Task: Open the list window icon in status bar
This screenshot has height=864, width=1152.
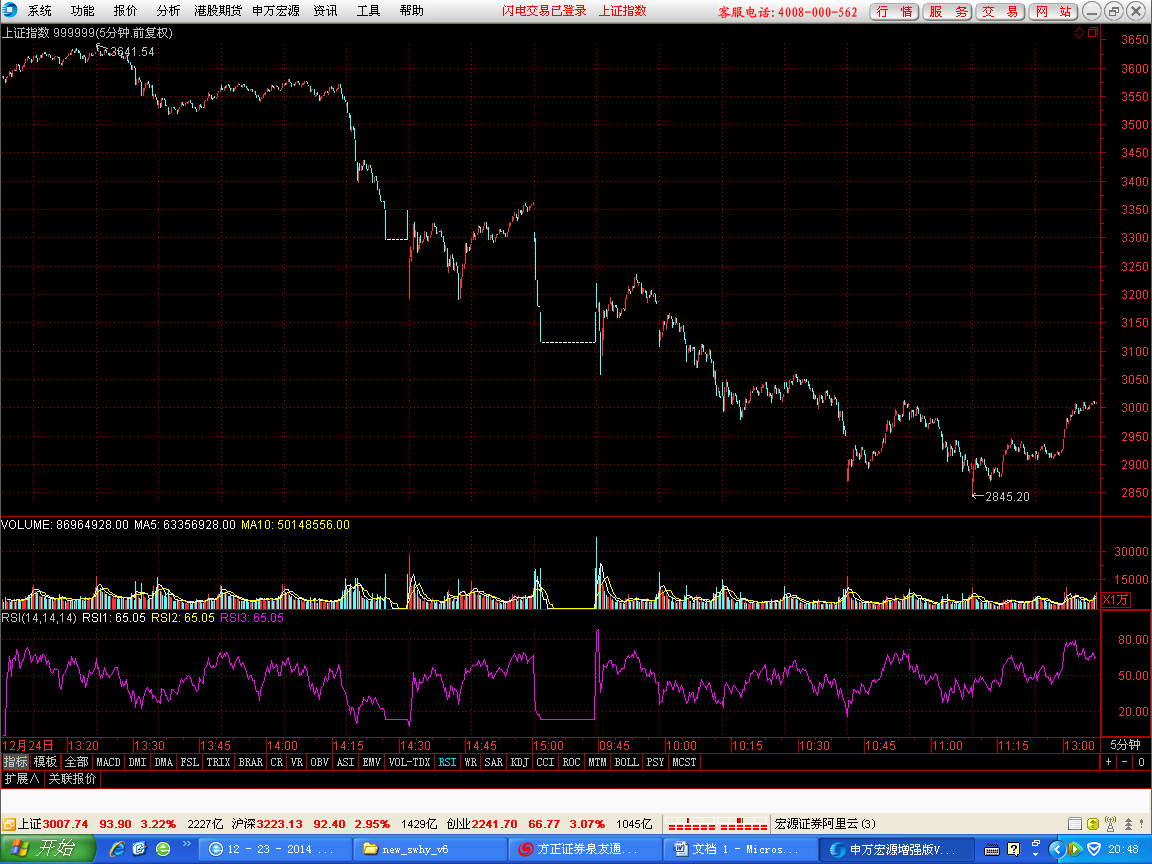Action: 1074,824
